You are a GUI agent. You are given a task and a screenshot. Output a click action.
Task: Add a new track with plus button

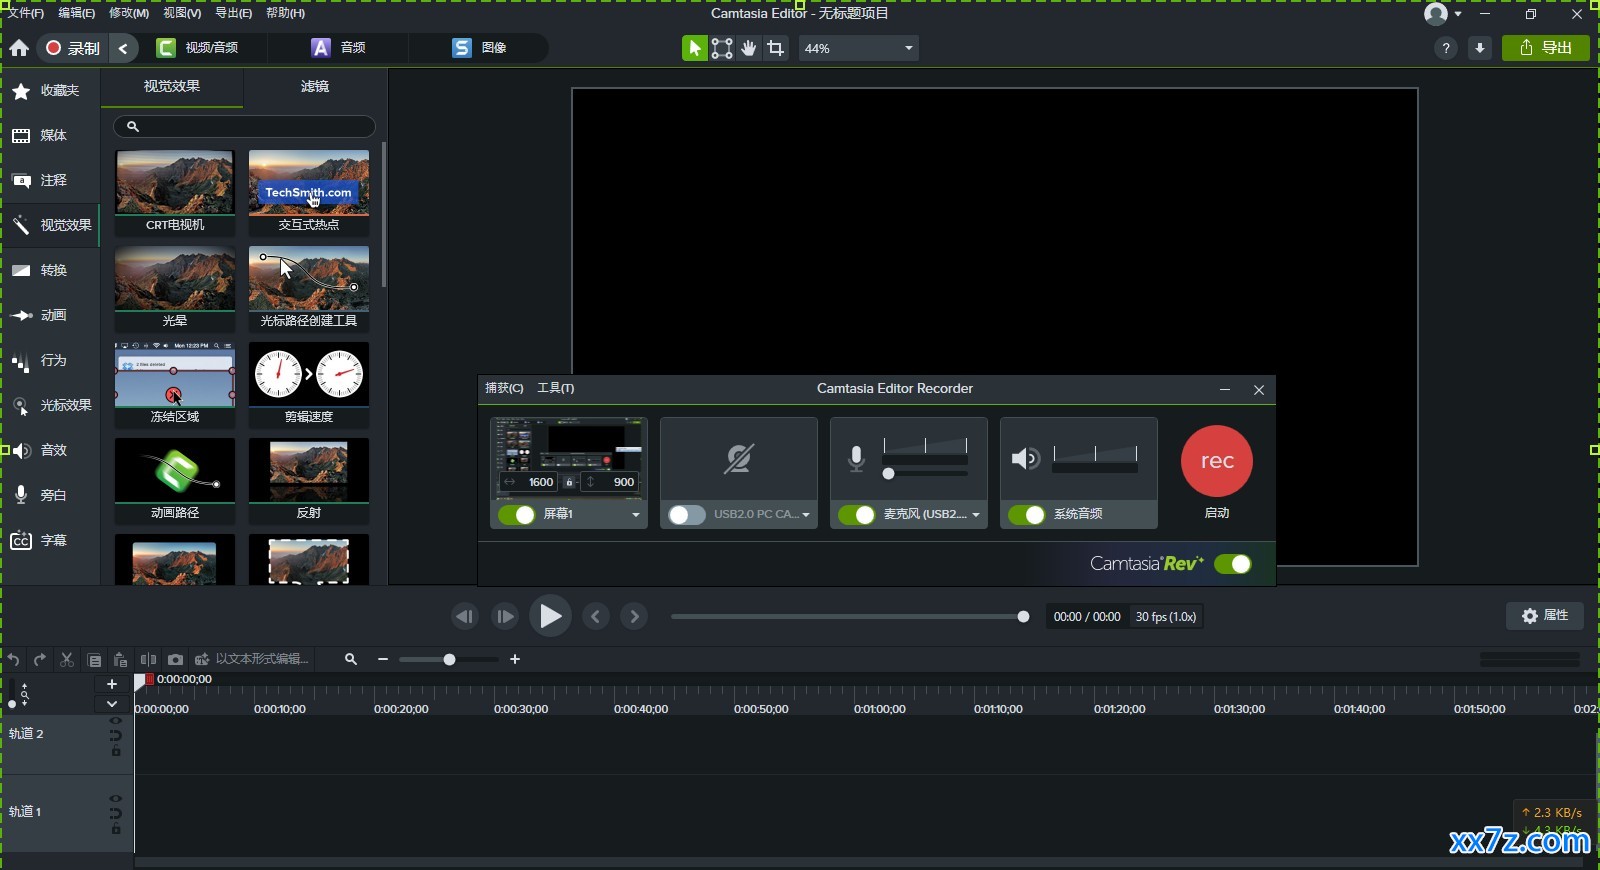point(112,684)
